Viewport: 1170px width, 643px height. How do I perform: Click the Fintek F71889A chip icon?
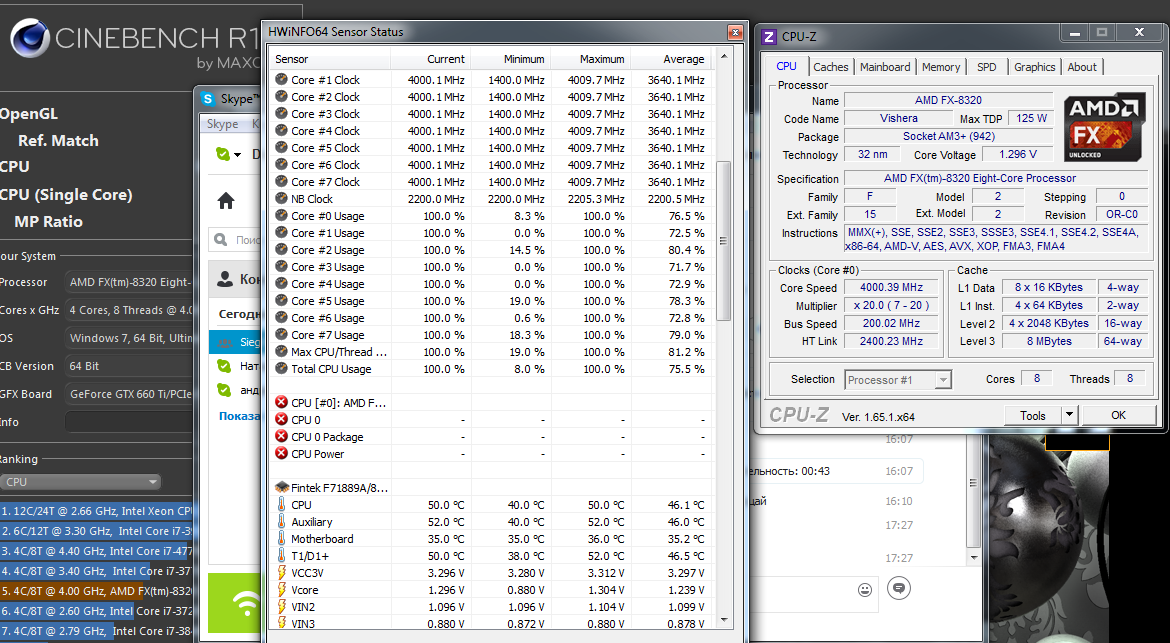281,488
